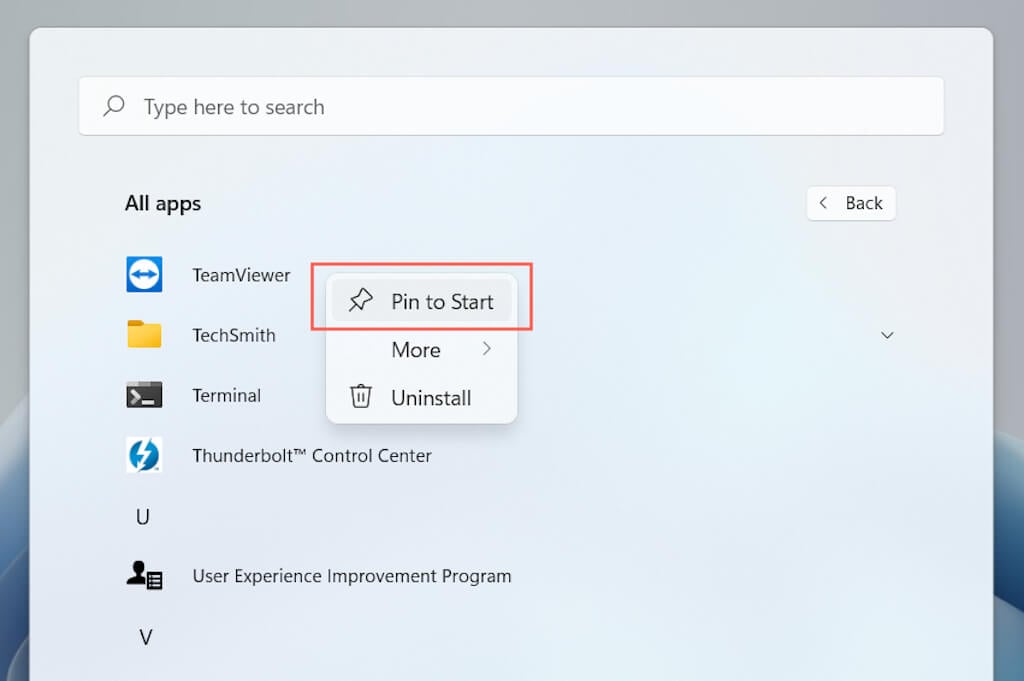The width and height of the screenshot is (1024, 681).
Task: Choose Uninstall from the context menu
Action: (x=431, y=398)
